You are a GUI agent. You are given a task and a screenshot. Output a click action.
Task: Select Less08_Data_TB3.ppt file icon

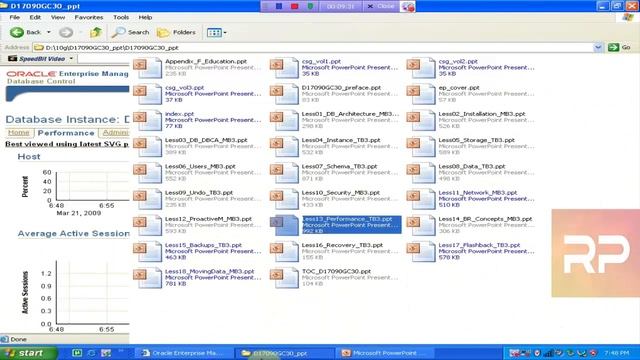coord(421,173)
